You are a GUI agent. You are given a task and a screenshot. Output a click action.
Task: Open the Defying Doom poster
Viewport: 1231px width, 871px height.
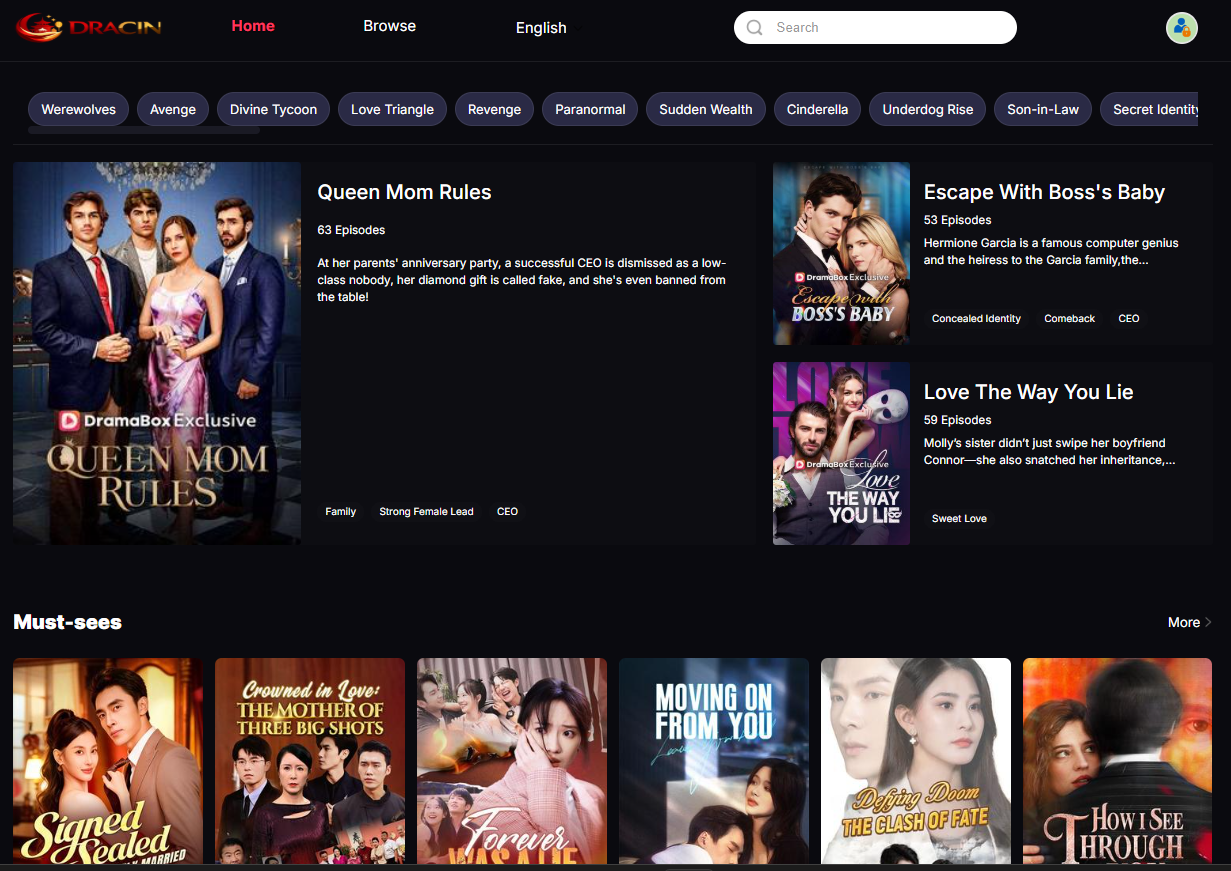[915, 760]
